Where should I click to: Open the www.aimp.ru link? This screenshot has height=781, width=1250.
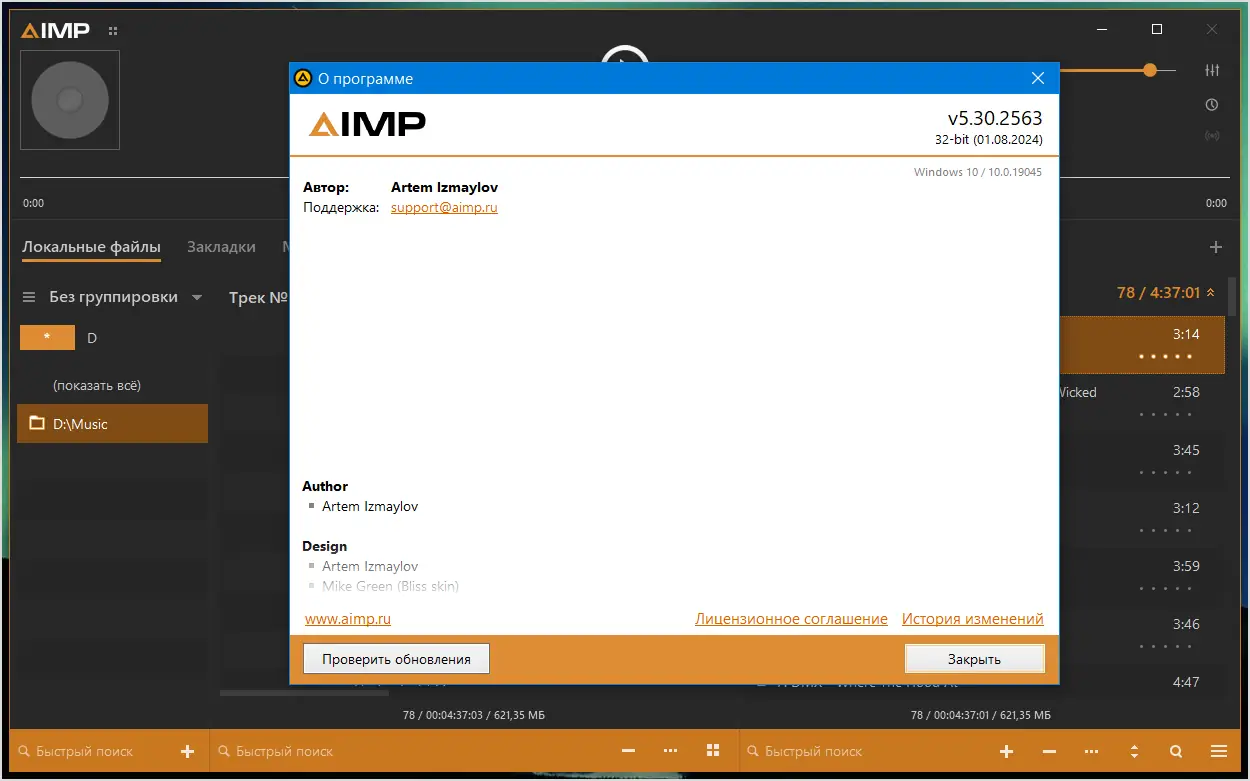348,619
